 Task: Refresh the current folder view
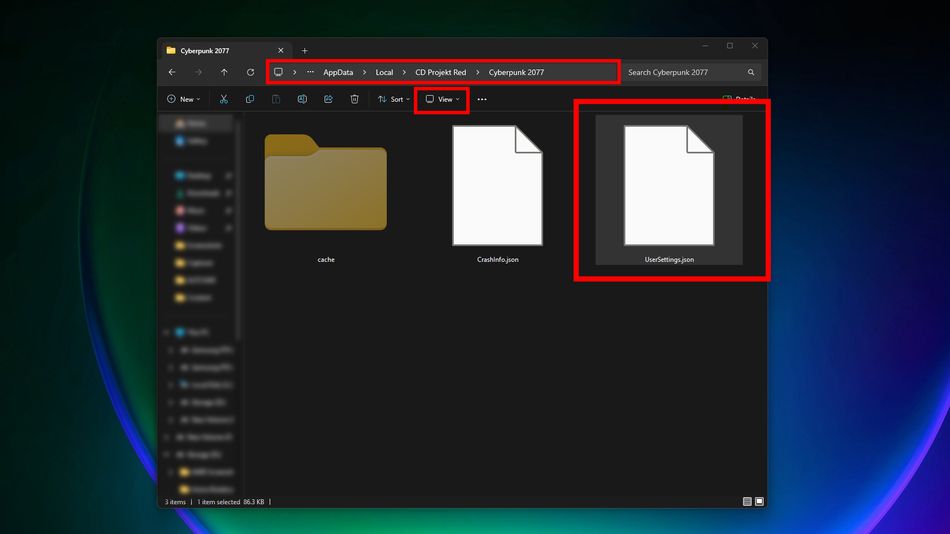(x=250, y=72)
